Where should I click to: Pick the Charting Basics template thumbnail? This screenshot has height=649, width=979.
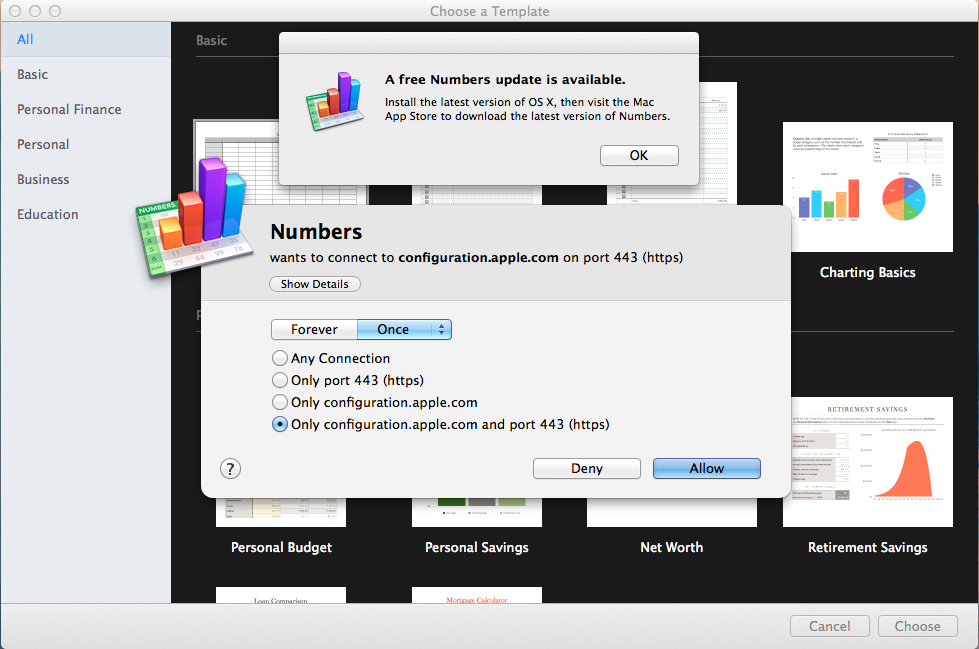(x=868, y=187)
